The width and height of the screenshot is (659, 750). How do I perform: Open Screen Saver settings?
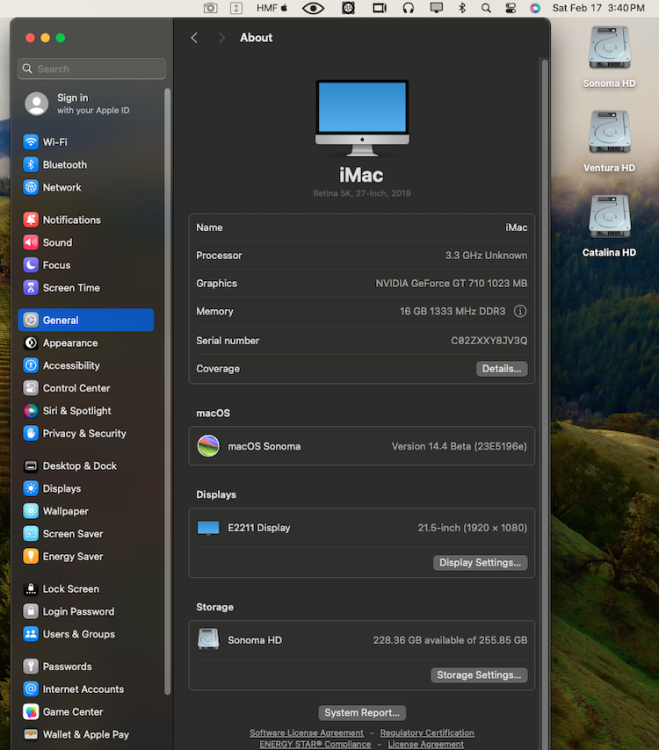[86, 534]
